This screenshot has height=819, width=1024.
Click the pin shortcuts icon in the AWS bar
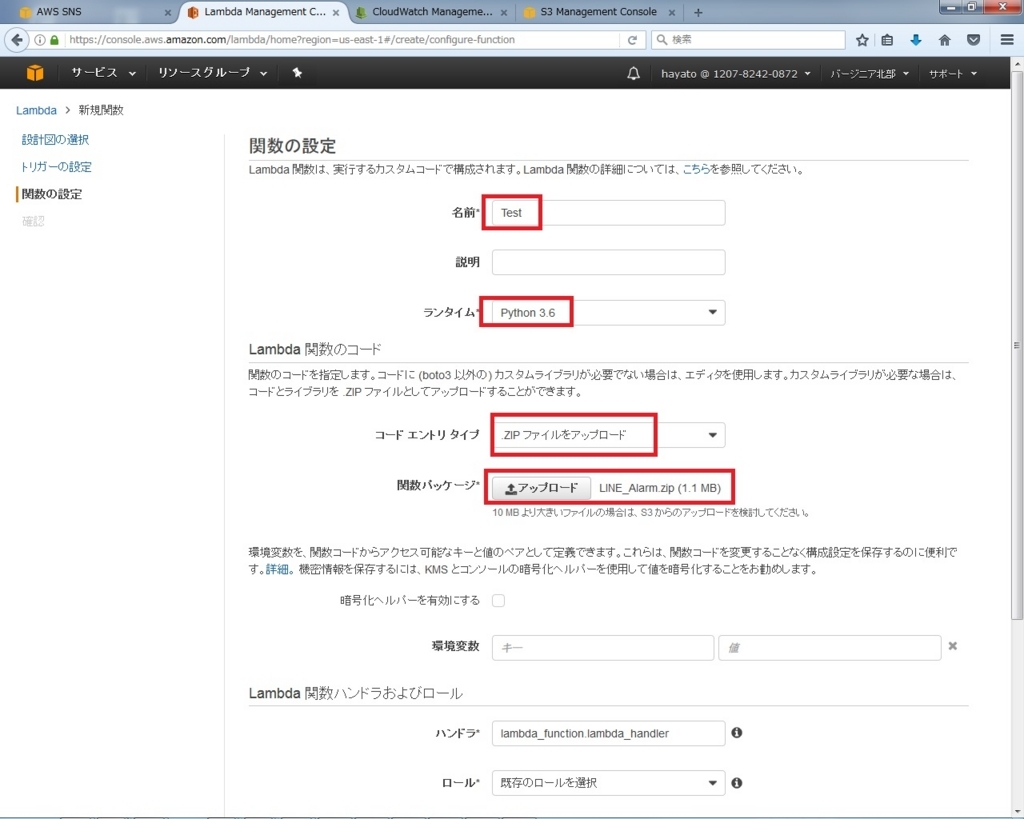pyautogui.click(x=297, y=73)
